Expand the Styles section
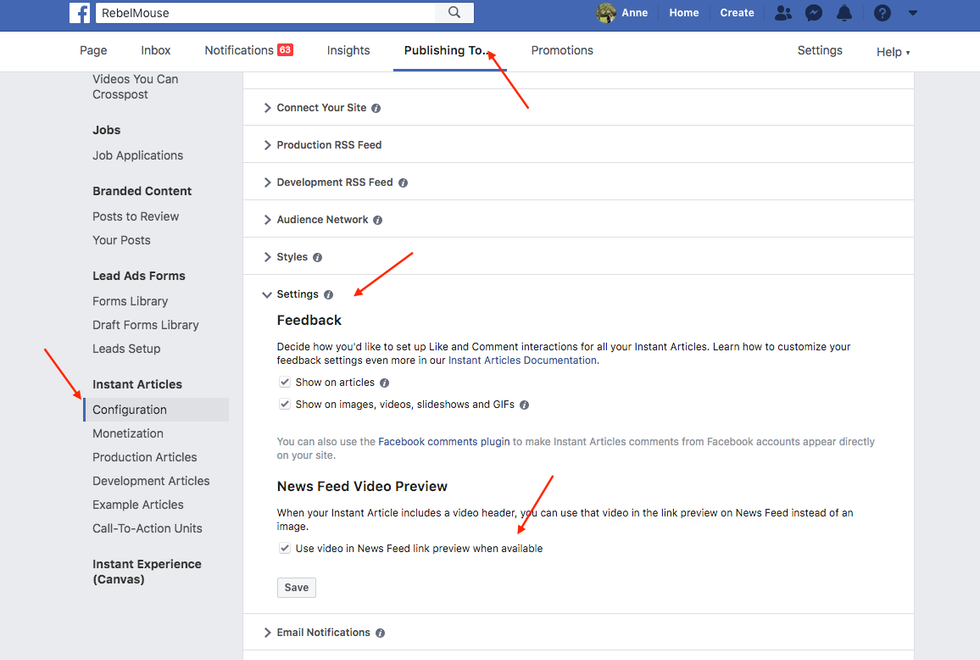 coord(291,257)
